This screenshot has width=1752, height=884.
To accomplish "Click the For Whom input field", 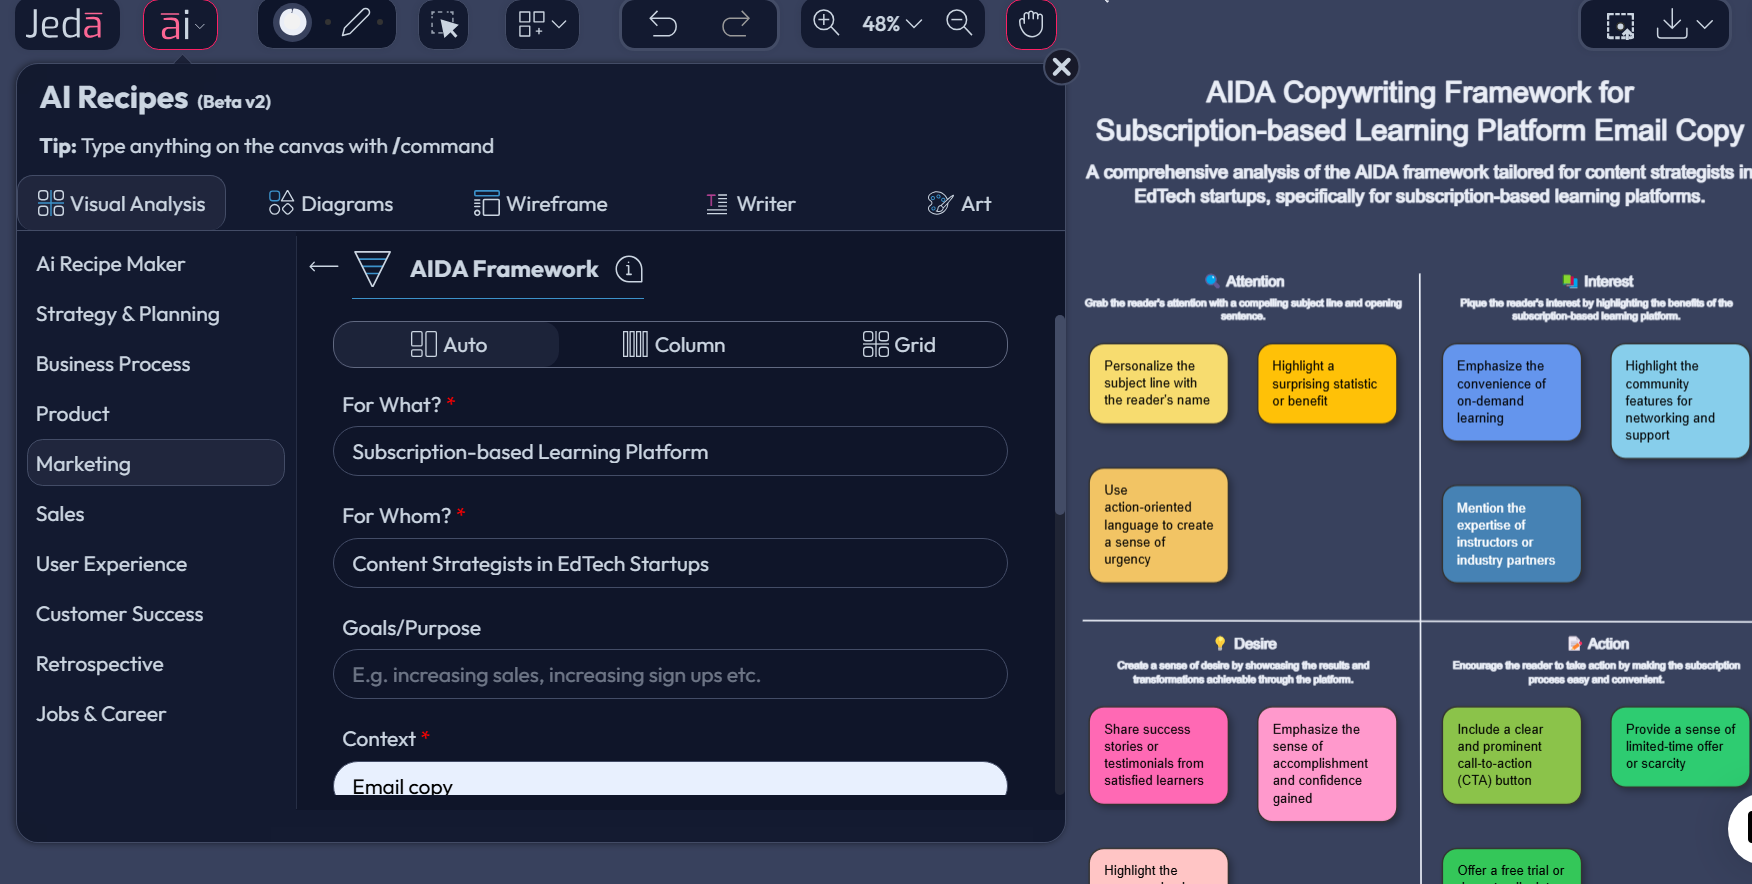I will coord(670,564).
